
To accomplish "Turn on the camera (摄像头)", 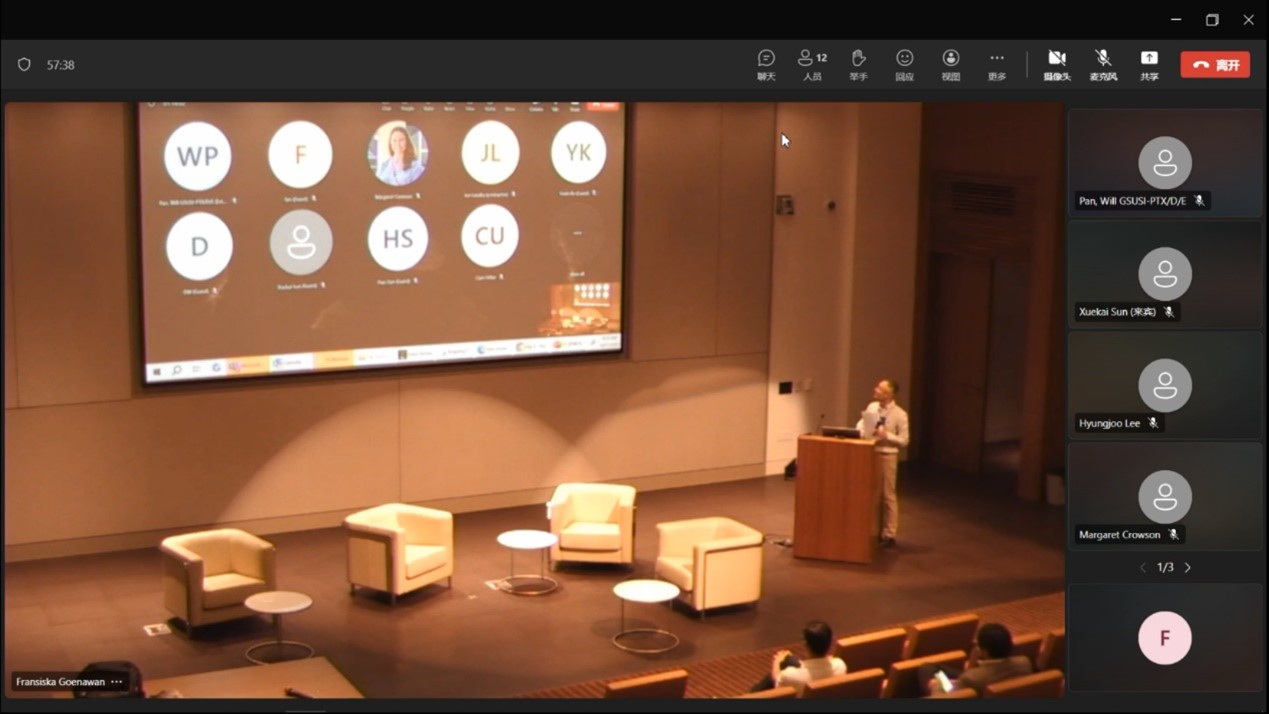I will (1056, 64).
